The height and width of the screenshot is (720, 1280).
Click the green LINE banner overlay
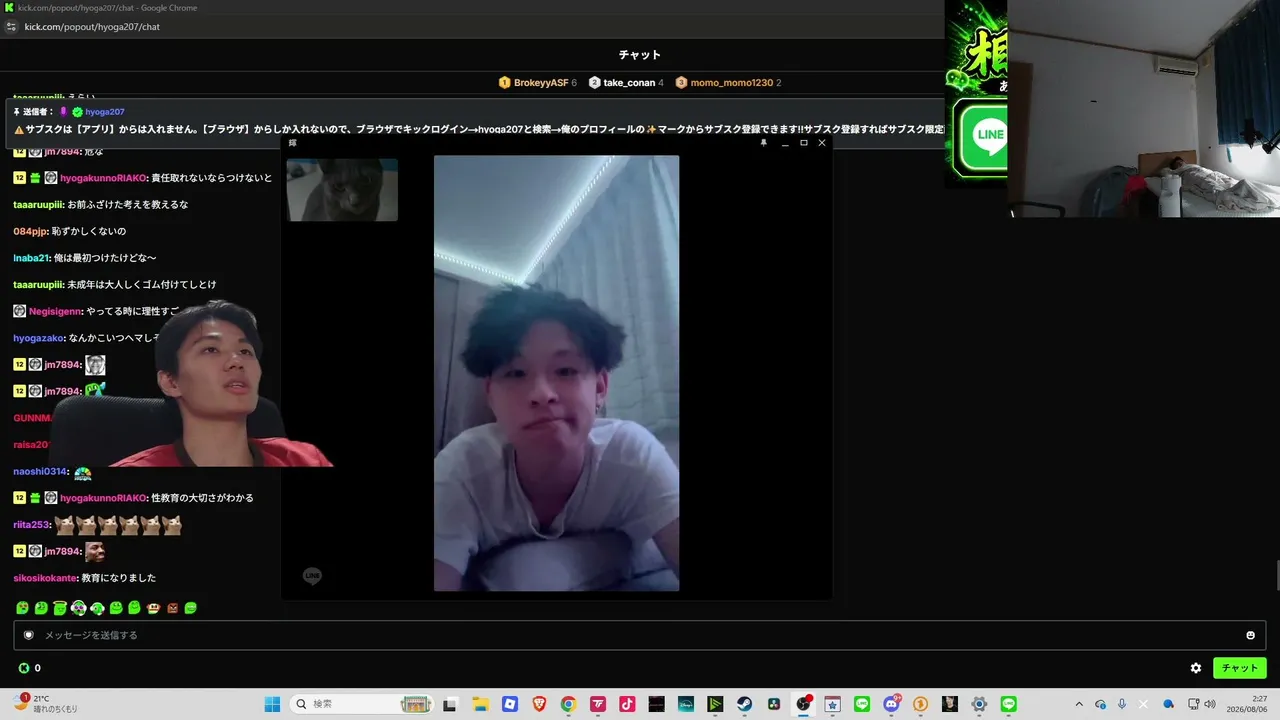980,137
